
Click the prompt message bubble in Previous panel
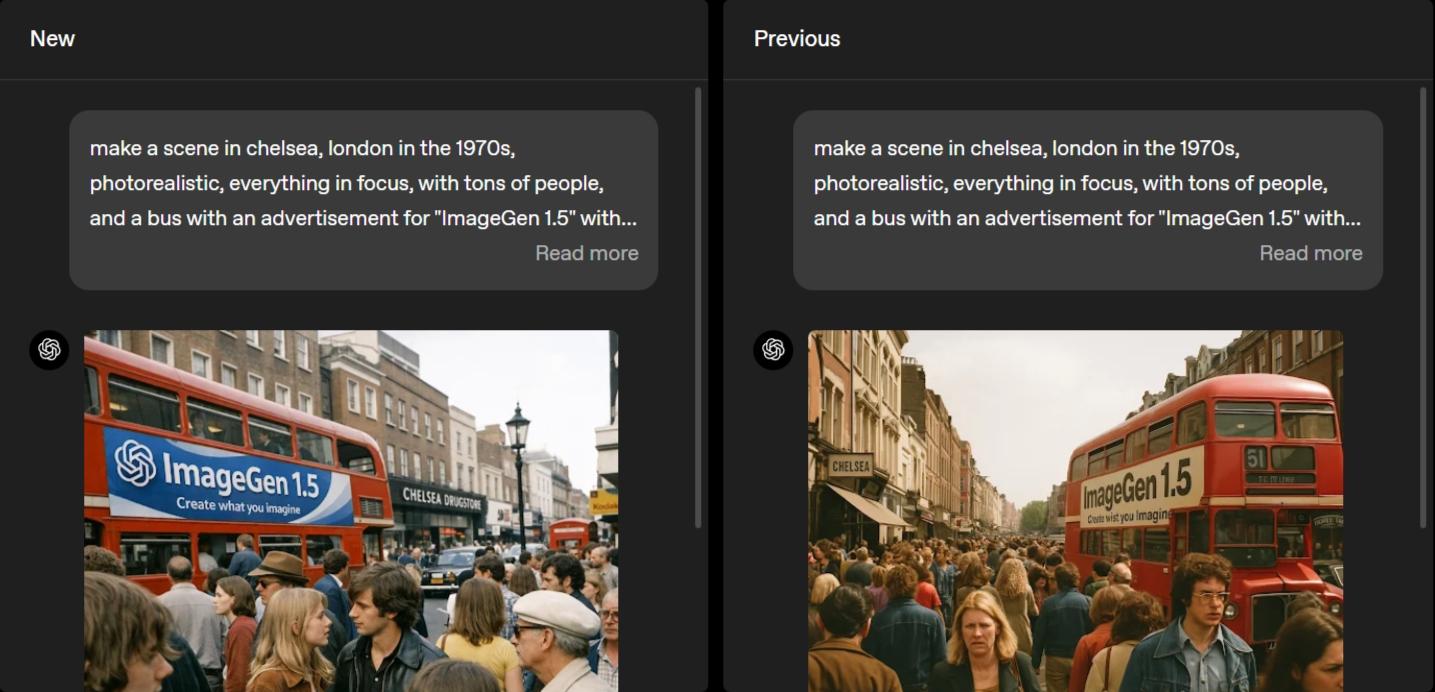(1088, 200)
